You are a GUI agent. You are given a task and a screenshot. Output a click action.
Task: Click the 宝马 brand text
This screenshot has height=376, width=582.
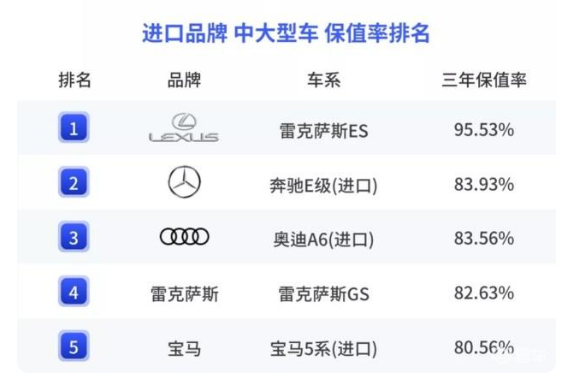(184, 349)
